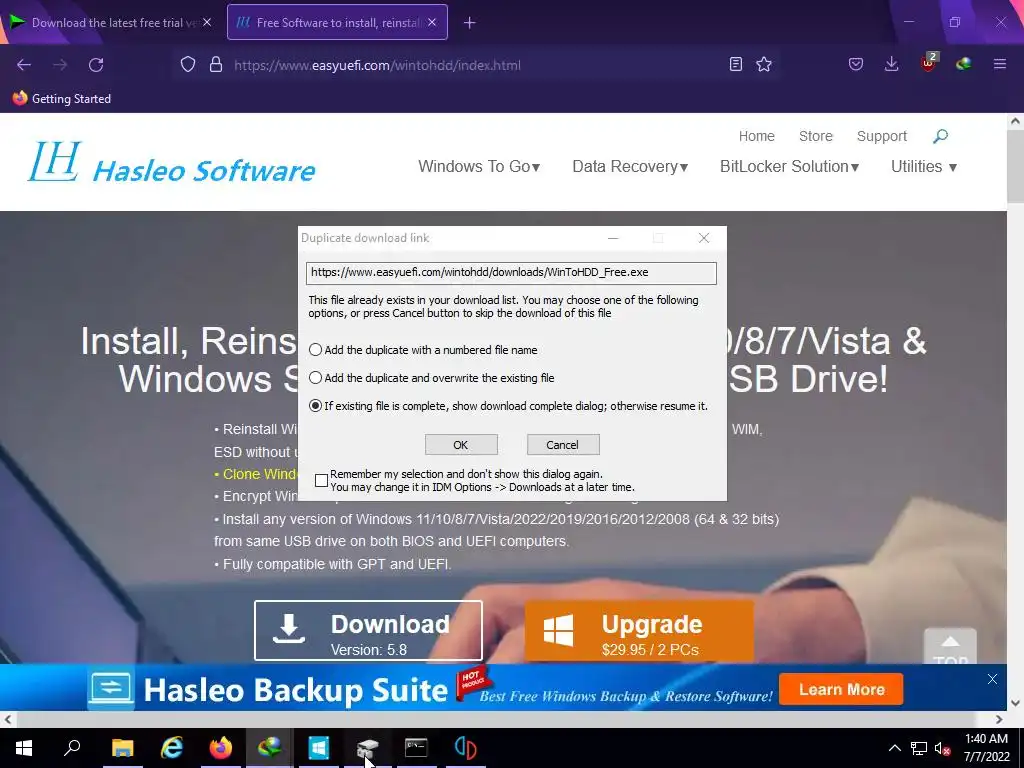This screenshot has height=768, width=1024.
Task: Open new tab with plus icon
Action: click(x=470, y=23)
